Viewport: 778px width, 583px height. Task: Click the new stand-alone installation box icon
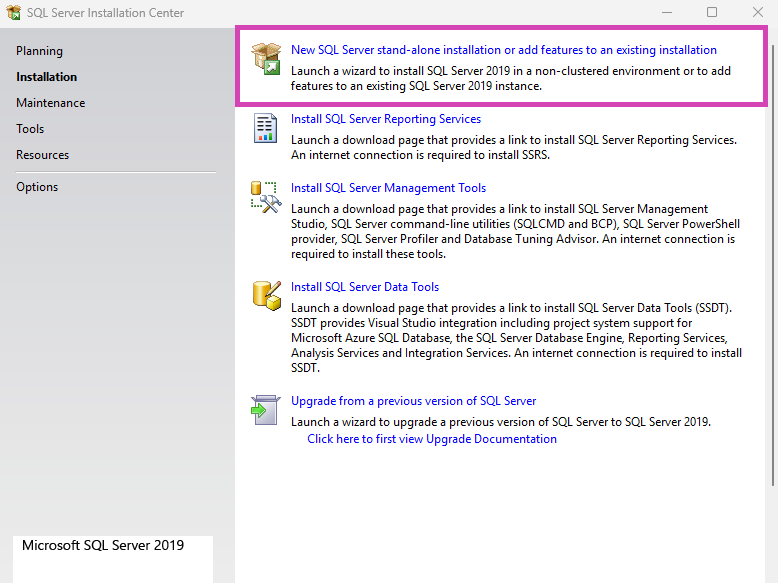coord(266,59)
